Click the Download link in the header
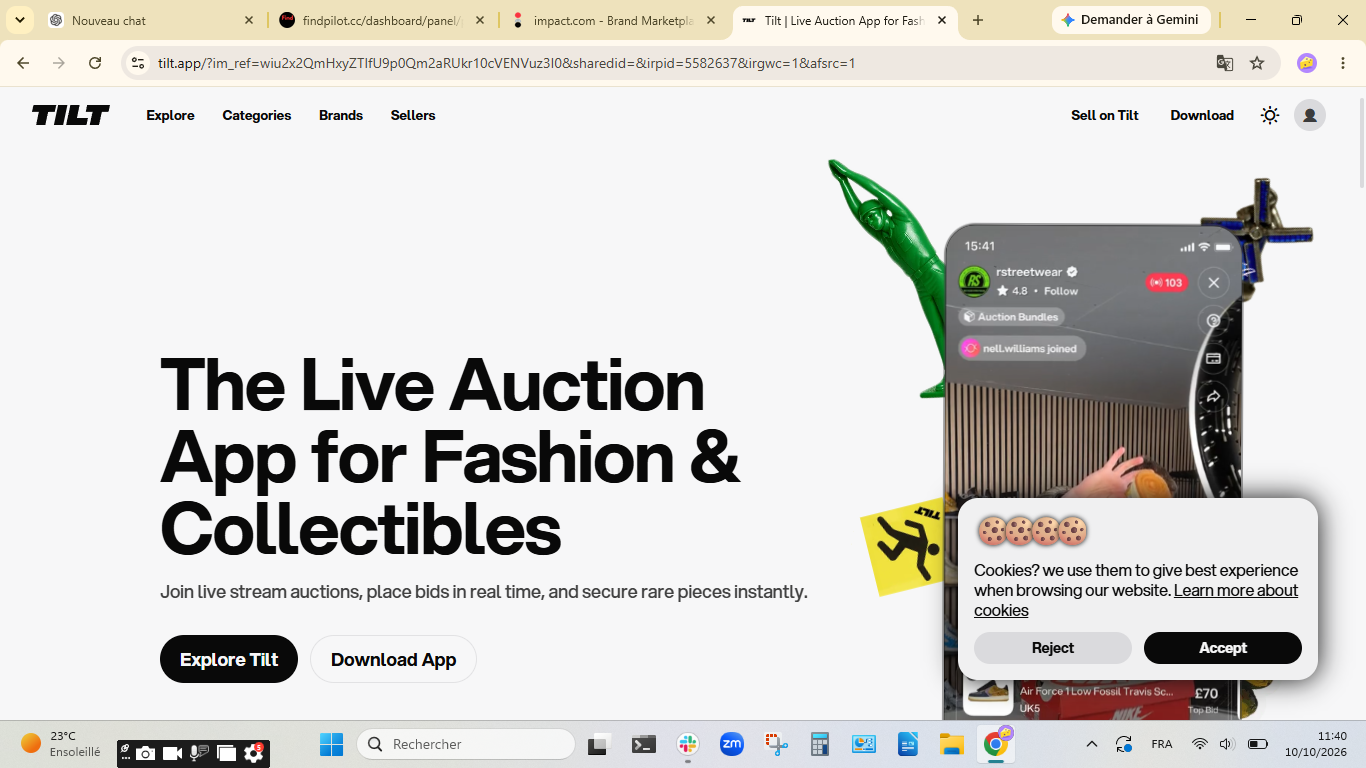This screenshot has height=768, width=1366. tap(1202, 115)
